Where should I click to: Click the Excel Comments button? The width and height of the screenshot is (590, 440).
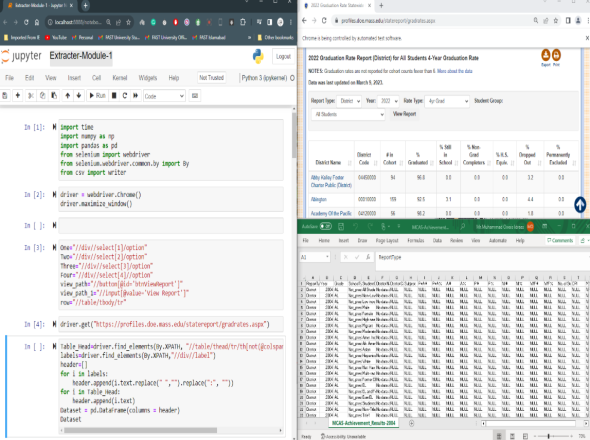(x=560, y=241)
